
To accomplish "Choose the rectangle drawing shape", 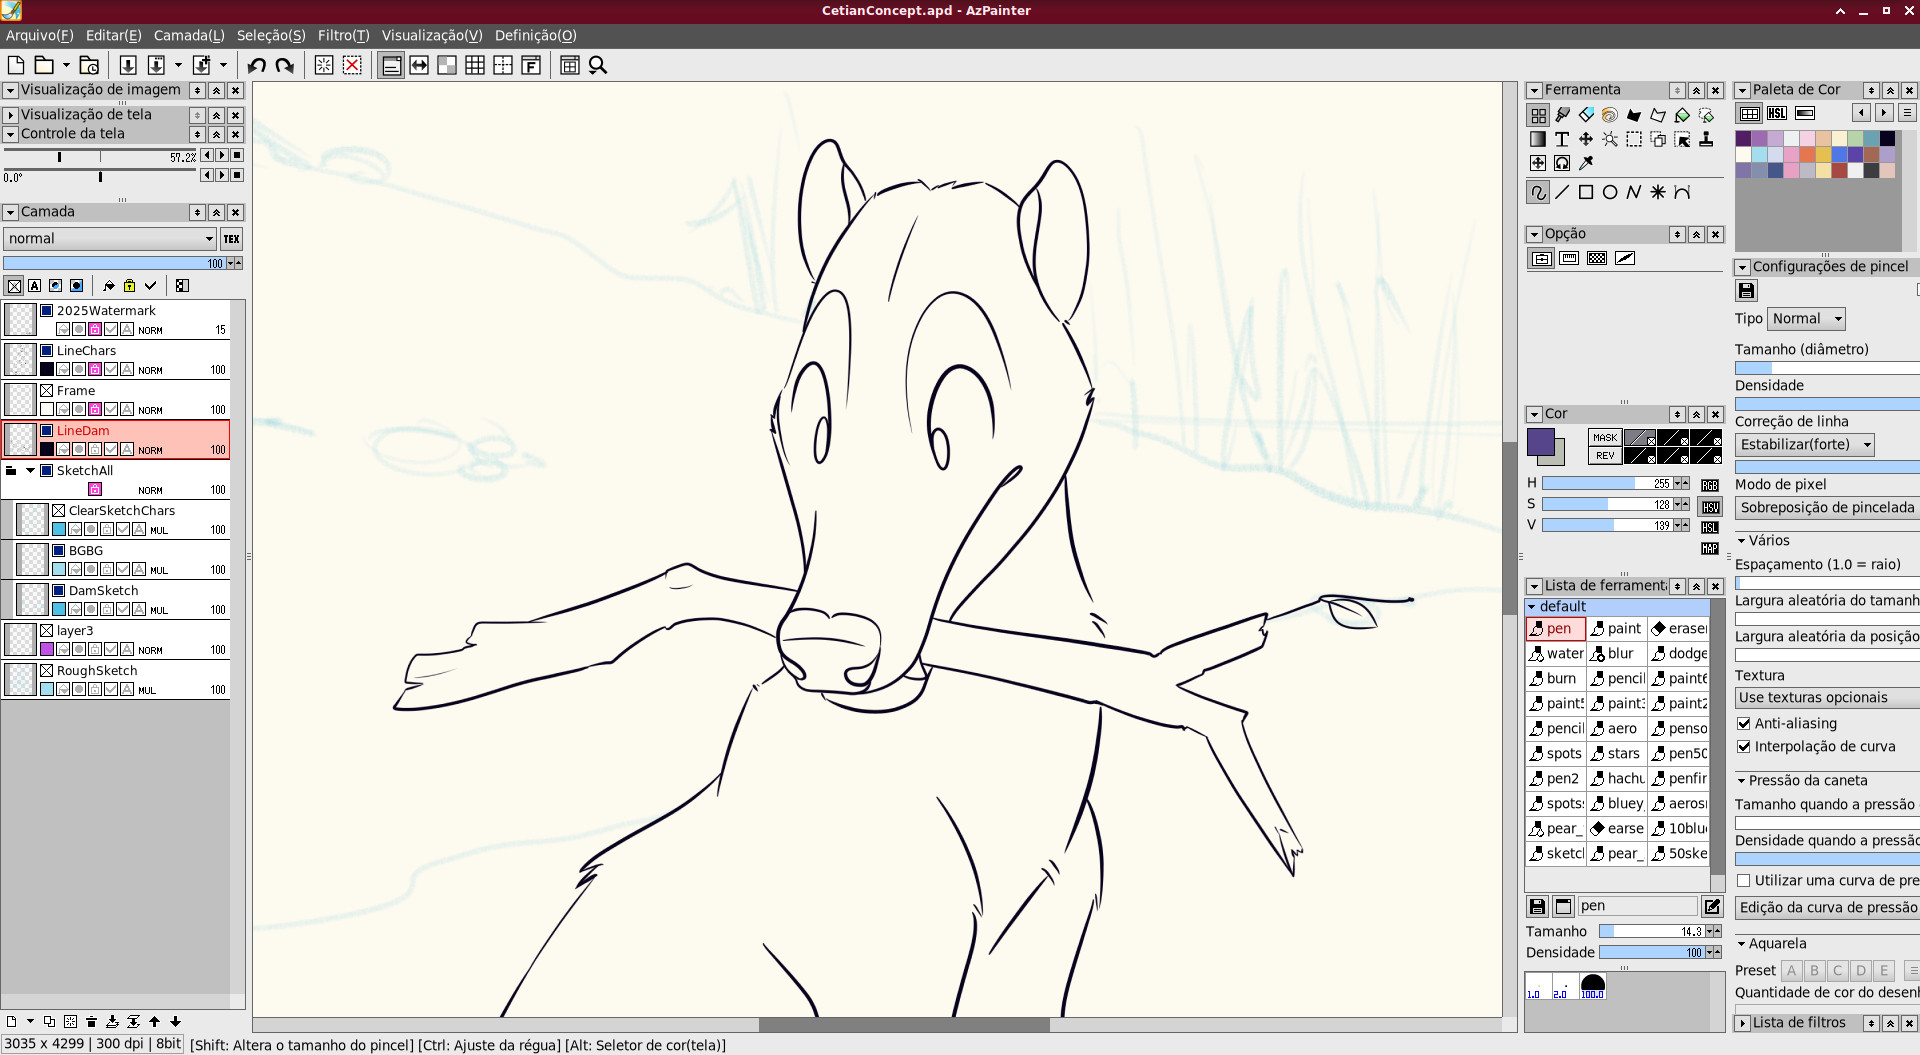I will coord(1586,192).
